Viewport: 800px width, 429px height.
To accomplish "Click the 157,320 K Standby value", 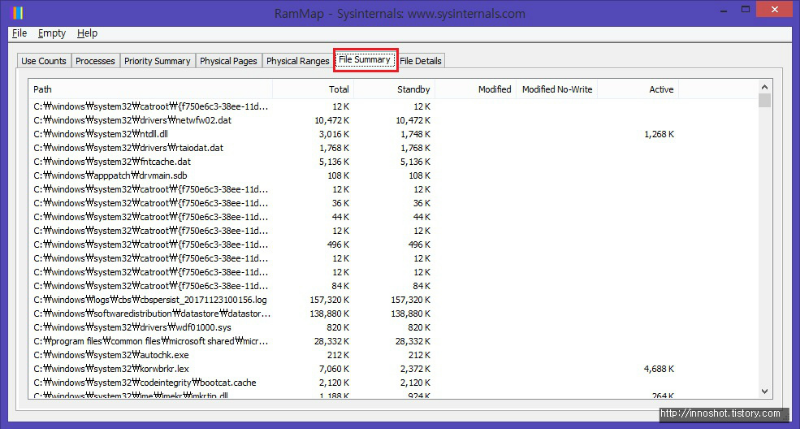I will click(410, 300).
